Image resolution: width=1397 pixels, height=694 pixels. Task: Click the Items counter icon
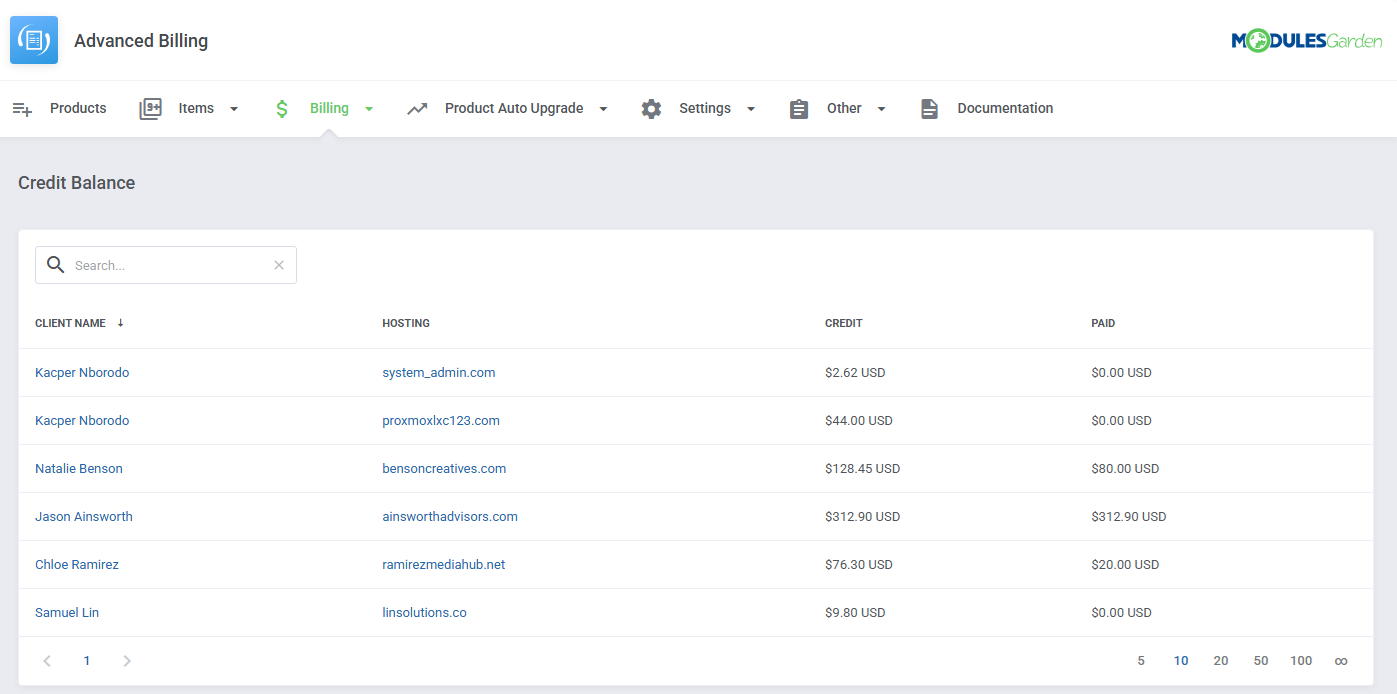click(150, 108)
